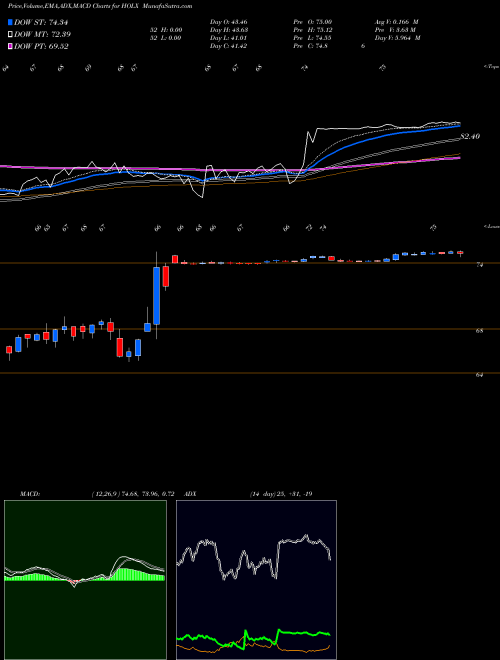Viewport: 500px width, 660px height.
Task: Click the magenta DOW PT legend swatch
Action: coord(11,46)
